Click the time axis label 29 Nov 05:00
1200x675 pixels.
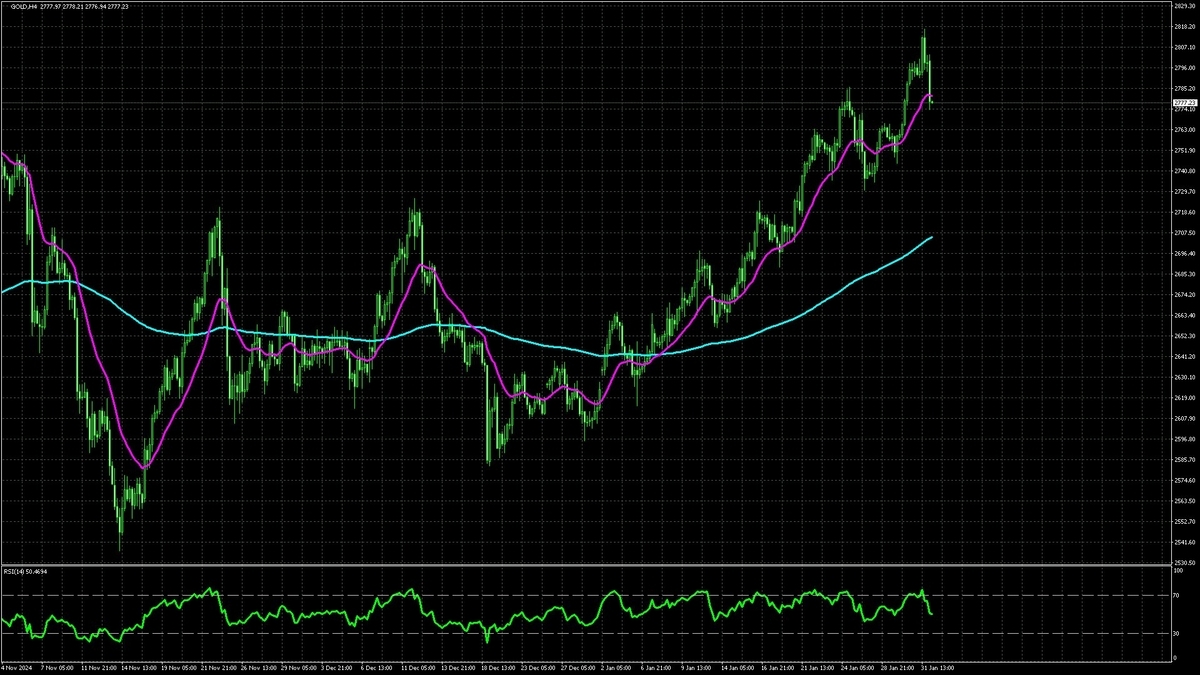pos(298,667)
